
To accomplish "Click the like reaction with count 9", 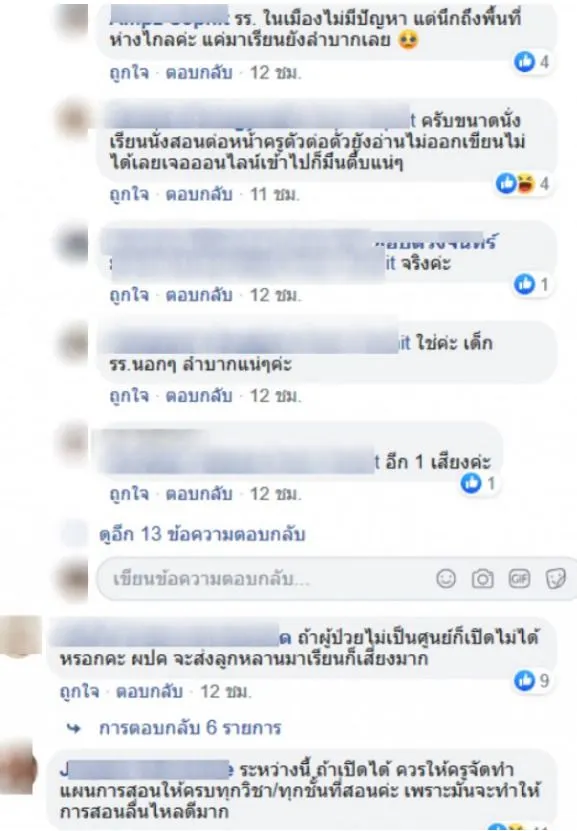I will (531, 680).
